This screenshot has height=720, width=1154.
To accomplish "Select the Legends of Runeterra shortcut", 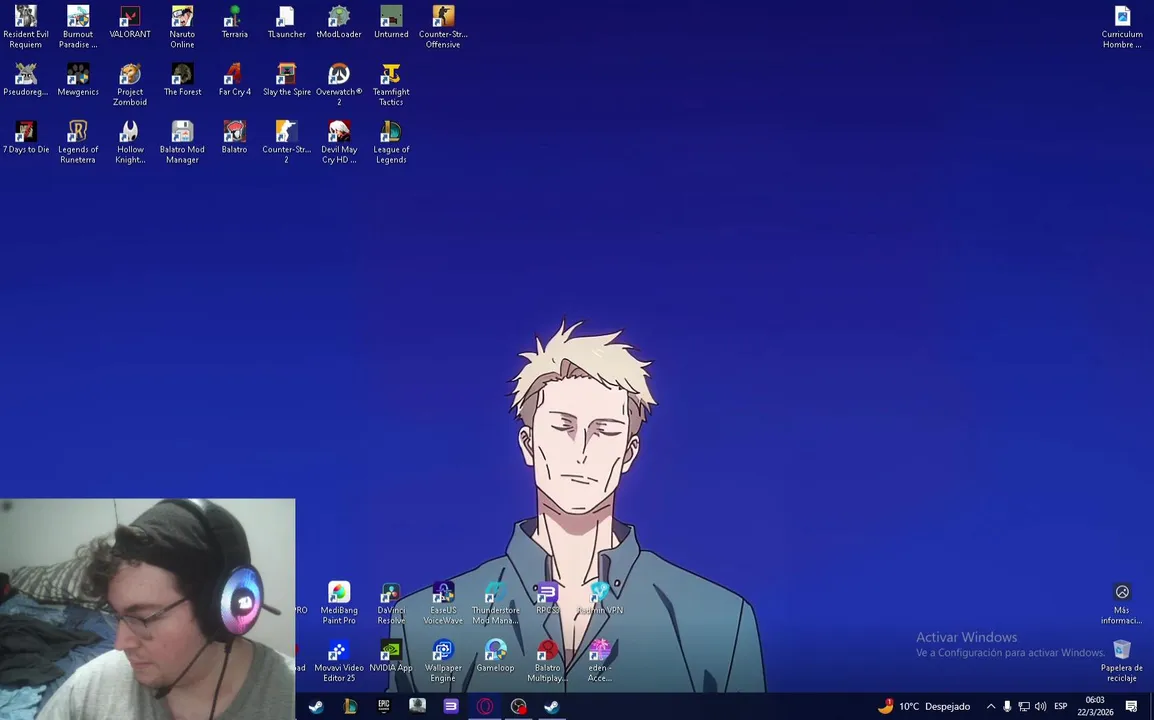I will (x=78, y=141).
